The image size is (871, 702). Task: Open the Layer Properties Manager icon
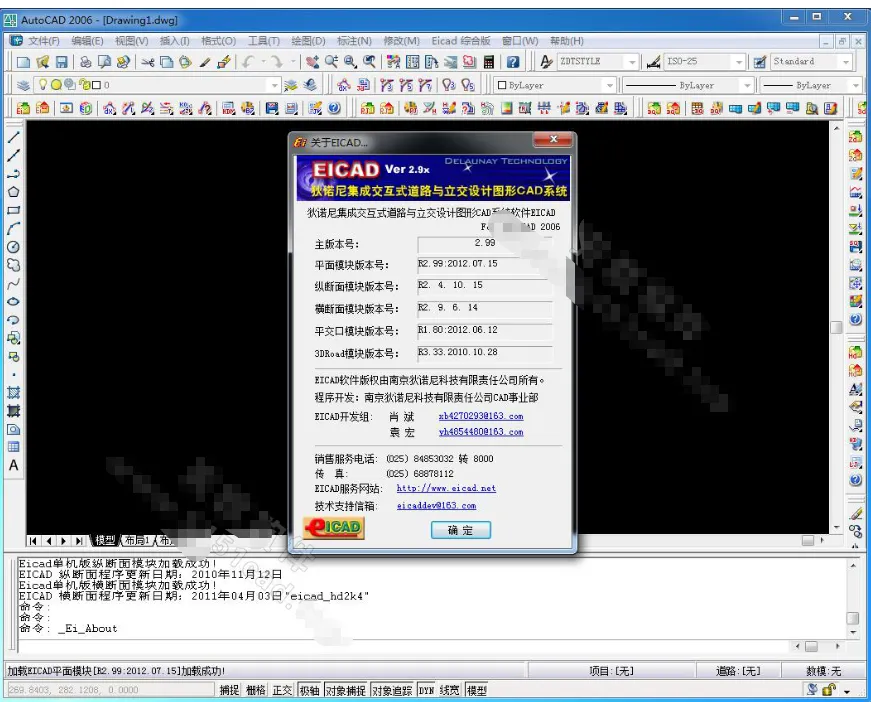(23, 85)
